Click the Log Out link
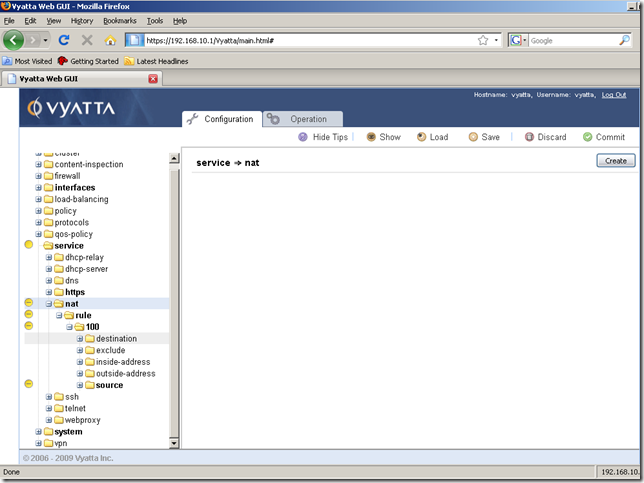This screenshot has height=483, width=644. (x=614, y=95)
